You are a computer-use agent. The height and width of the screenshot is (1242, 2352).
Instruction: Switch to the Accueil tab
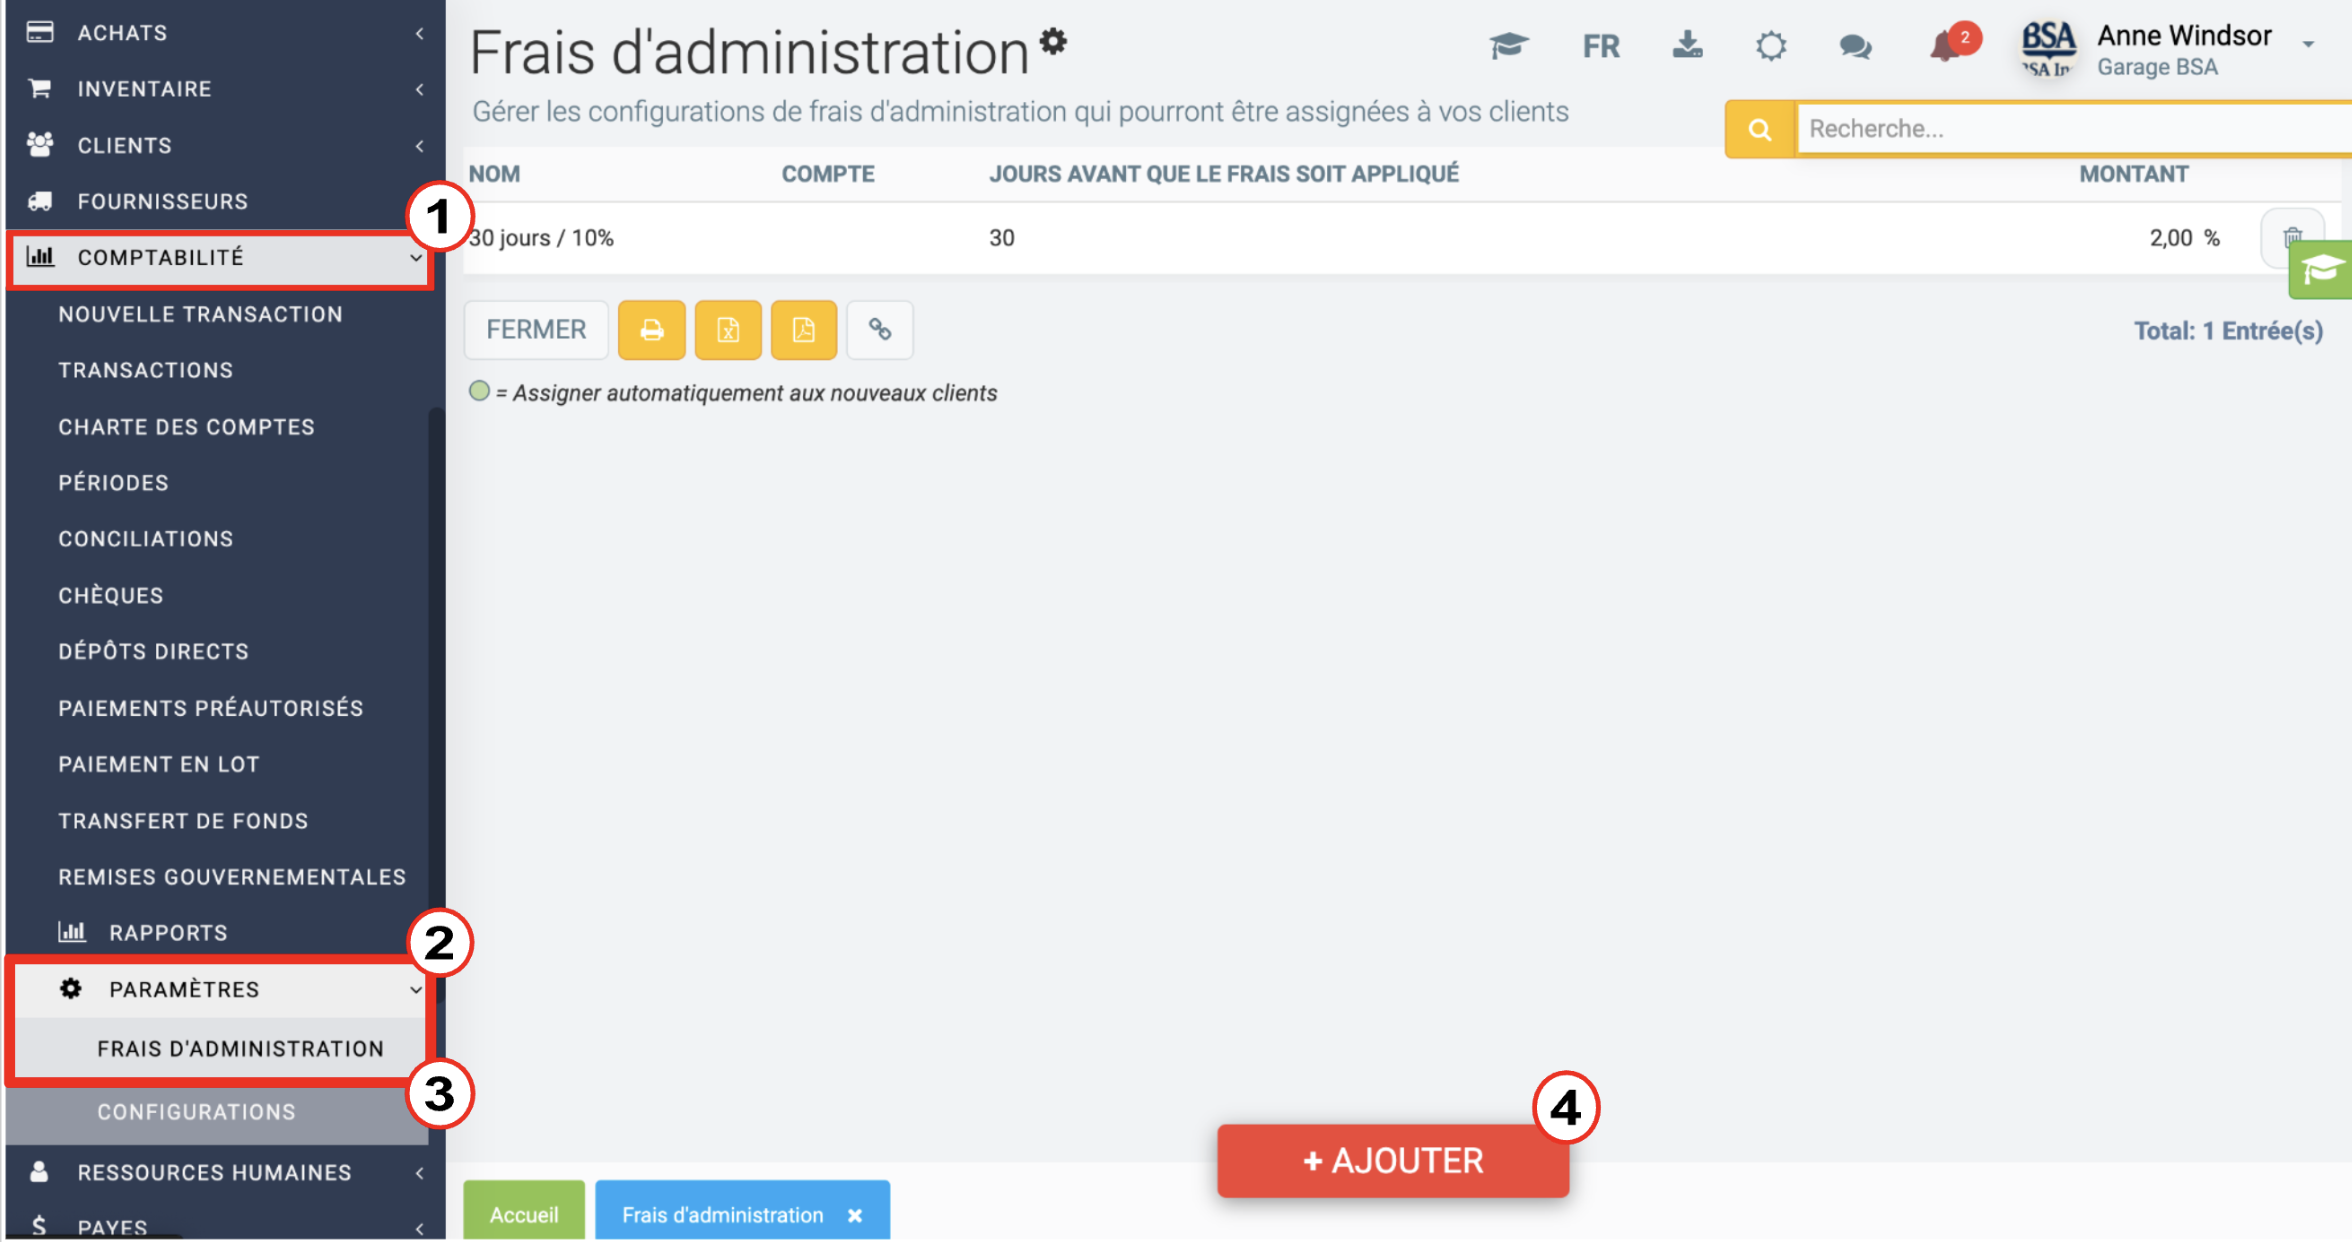point(524,1213)
